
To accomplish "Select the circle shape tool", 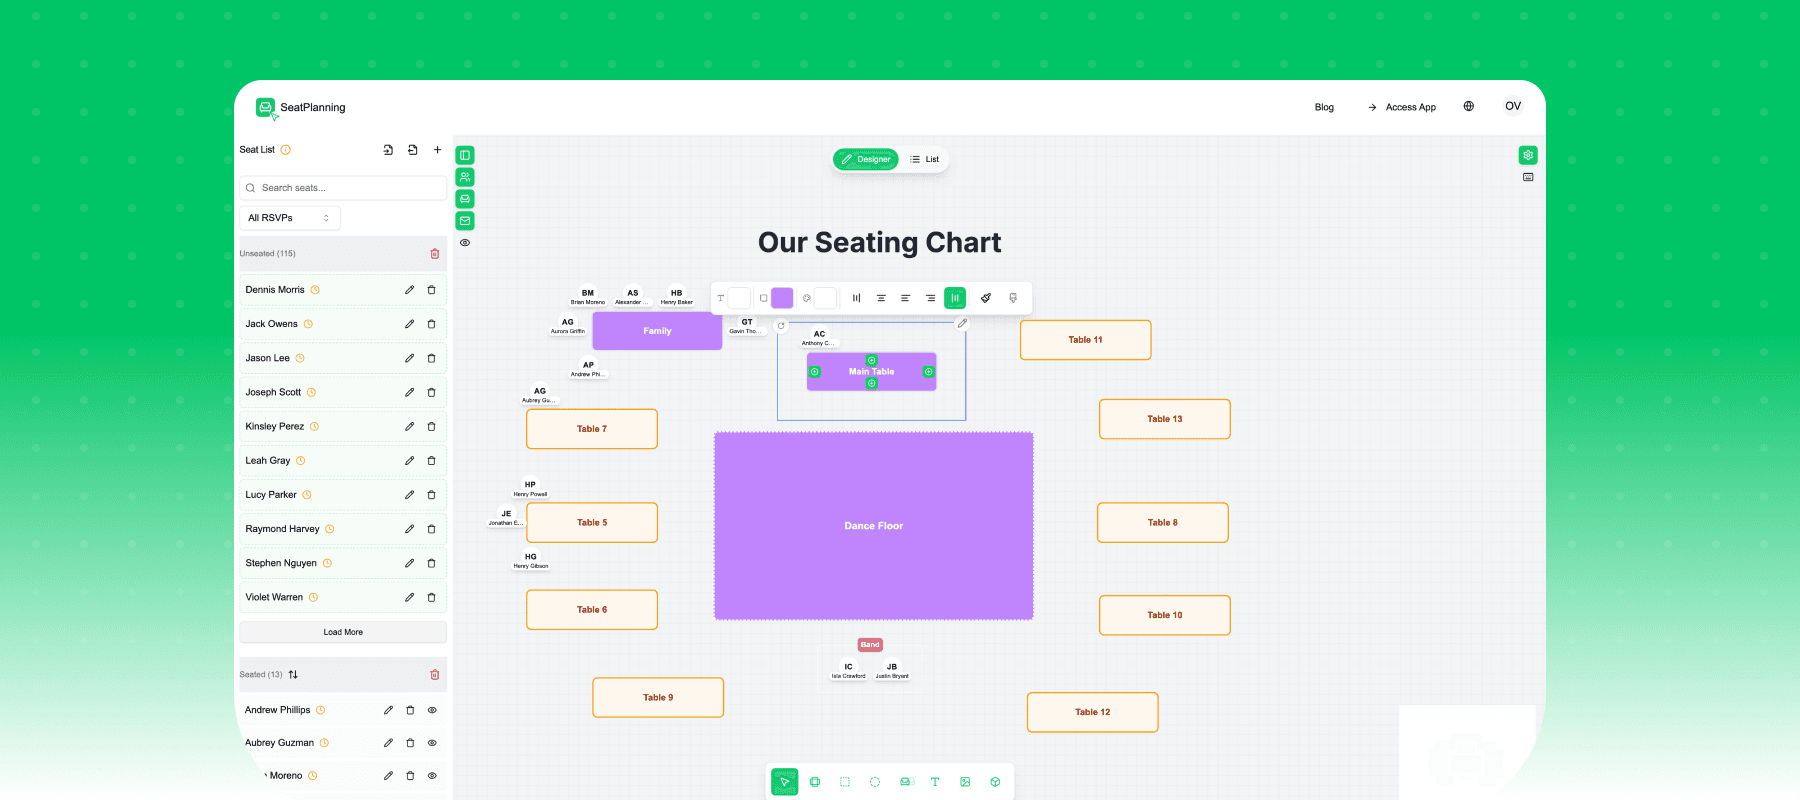I will tap(875, 781).
